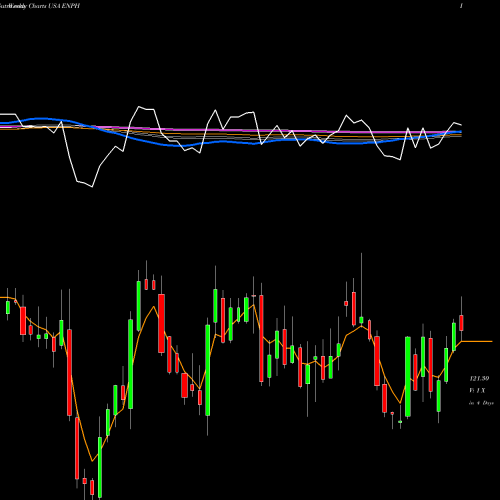The image size is (500, 500).
Task: Click the "in 4 Days" label
Action: (x=481, y=403)
